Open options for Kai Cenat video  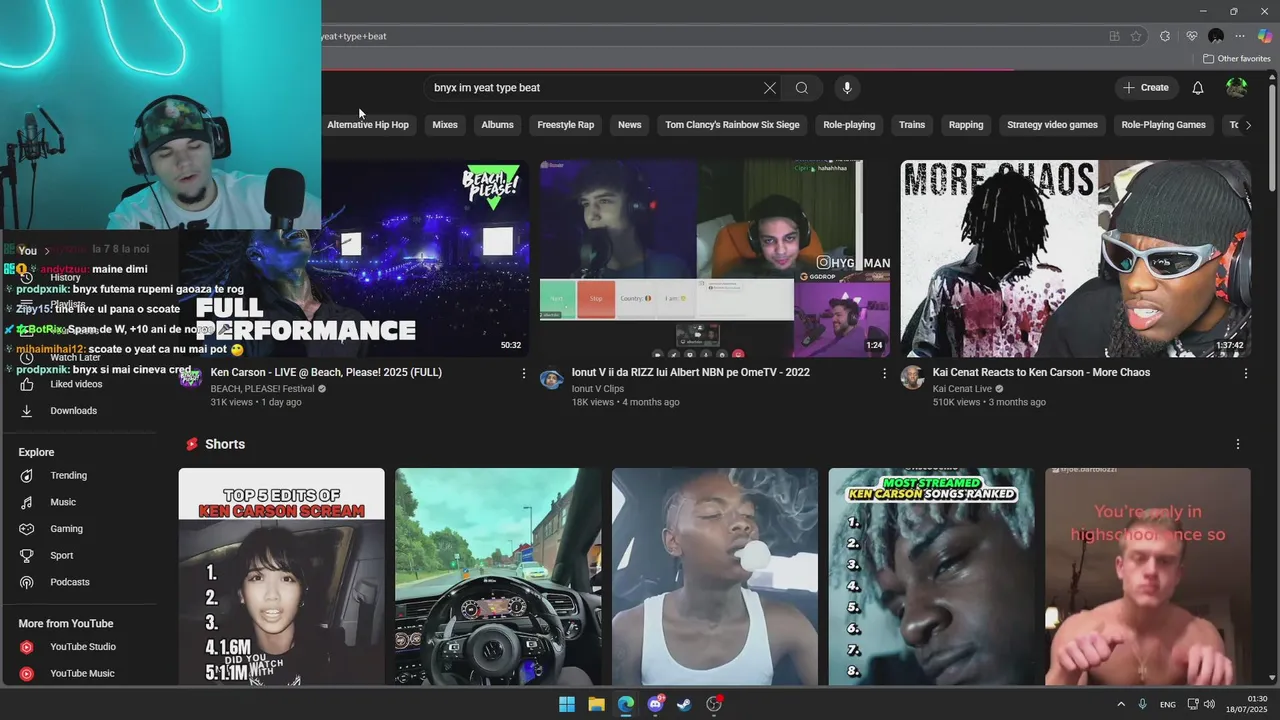click(x=1245, y=373)
